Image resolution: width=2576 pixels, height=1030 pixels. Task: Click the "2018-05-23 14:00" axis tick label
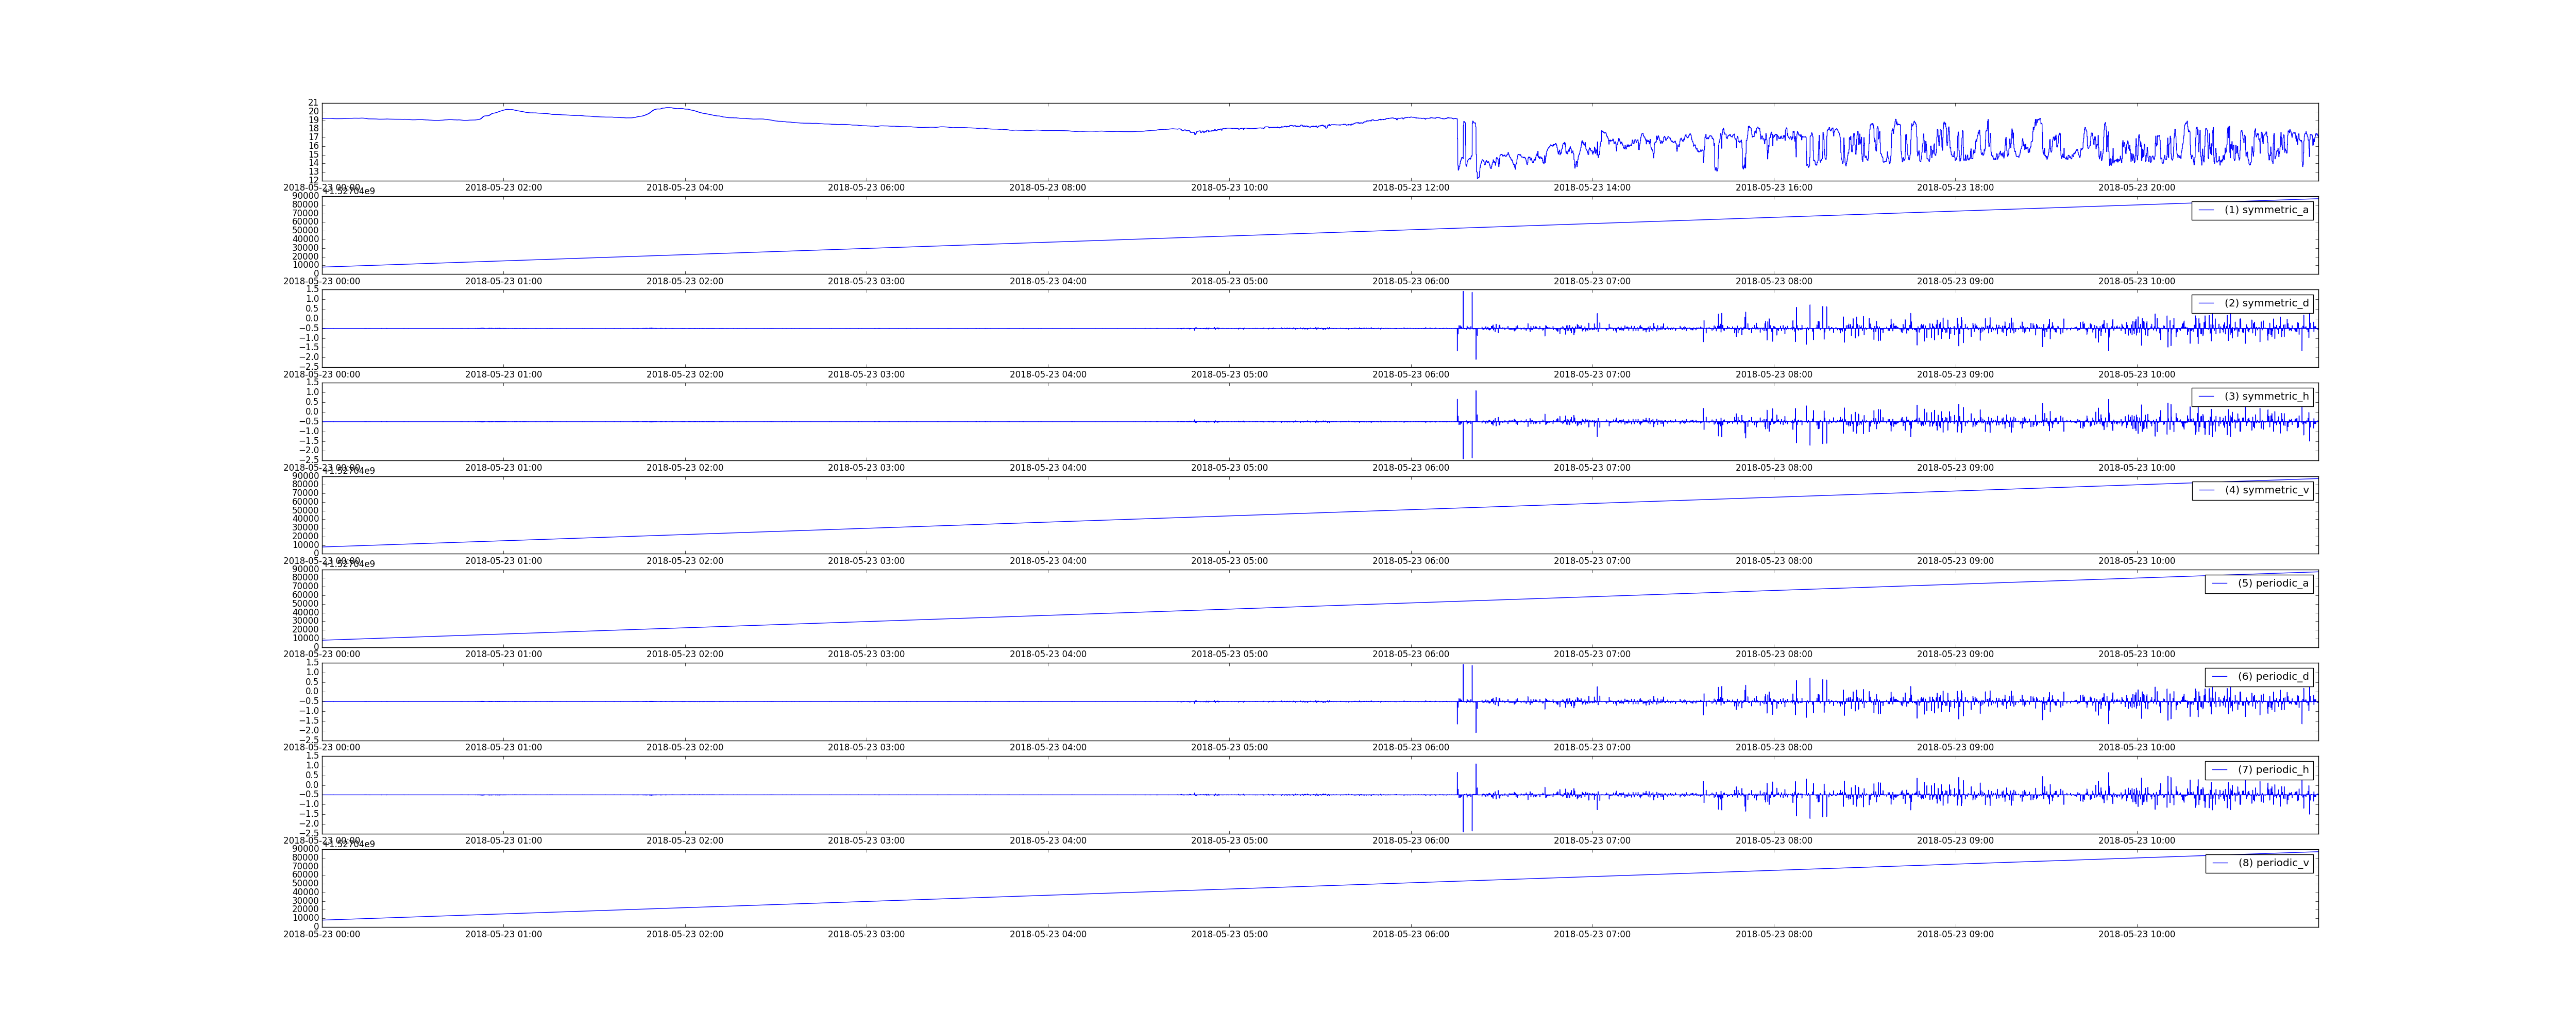tap(1592, 188)
